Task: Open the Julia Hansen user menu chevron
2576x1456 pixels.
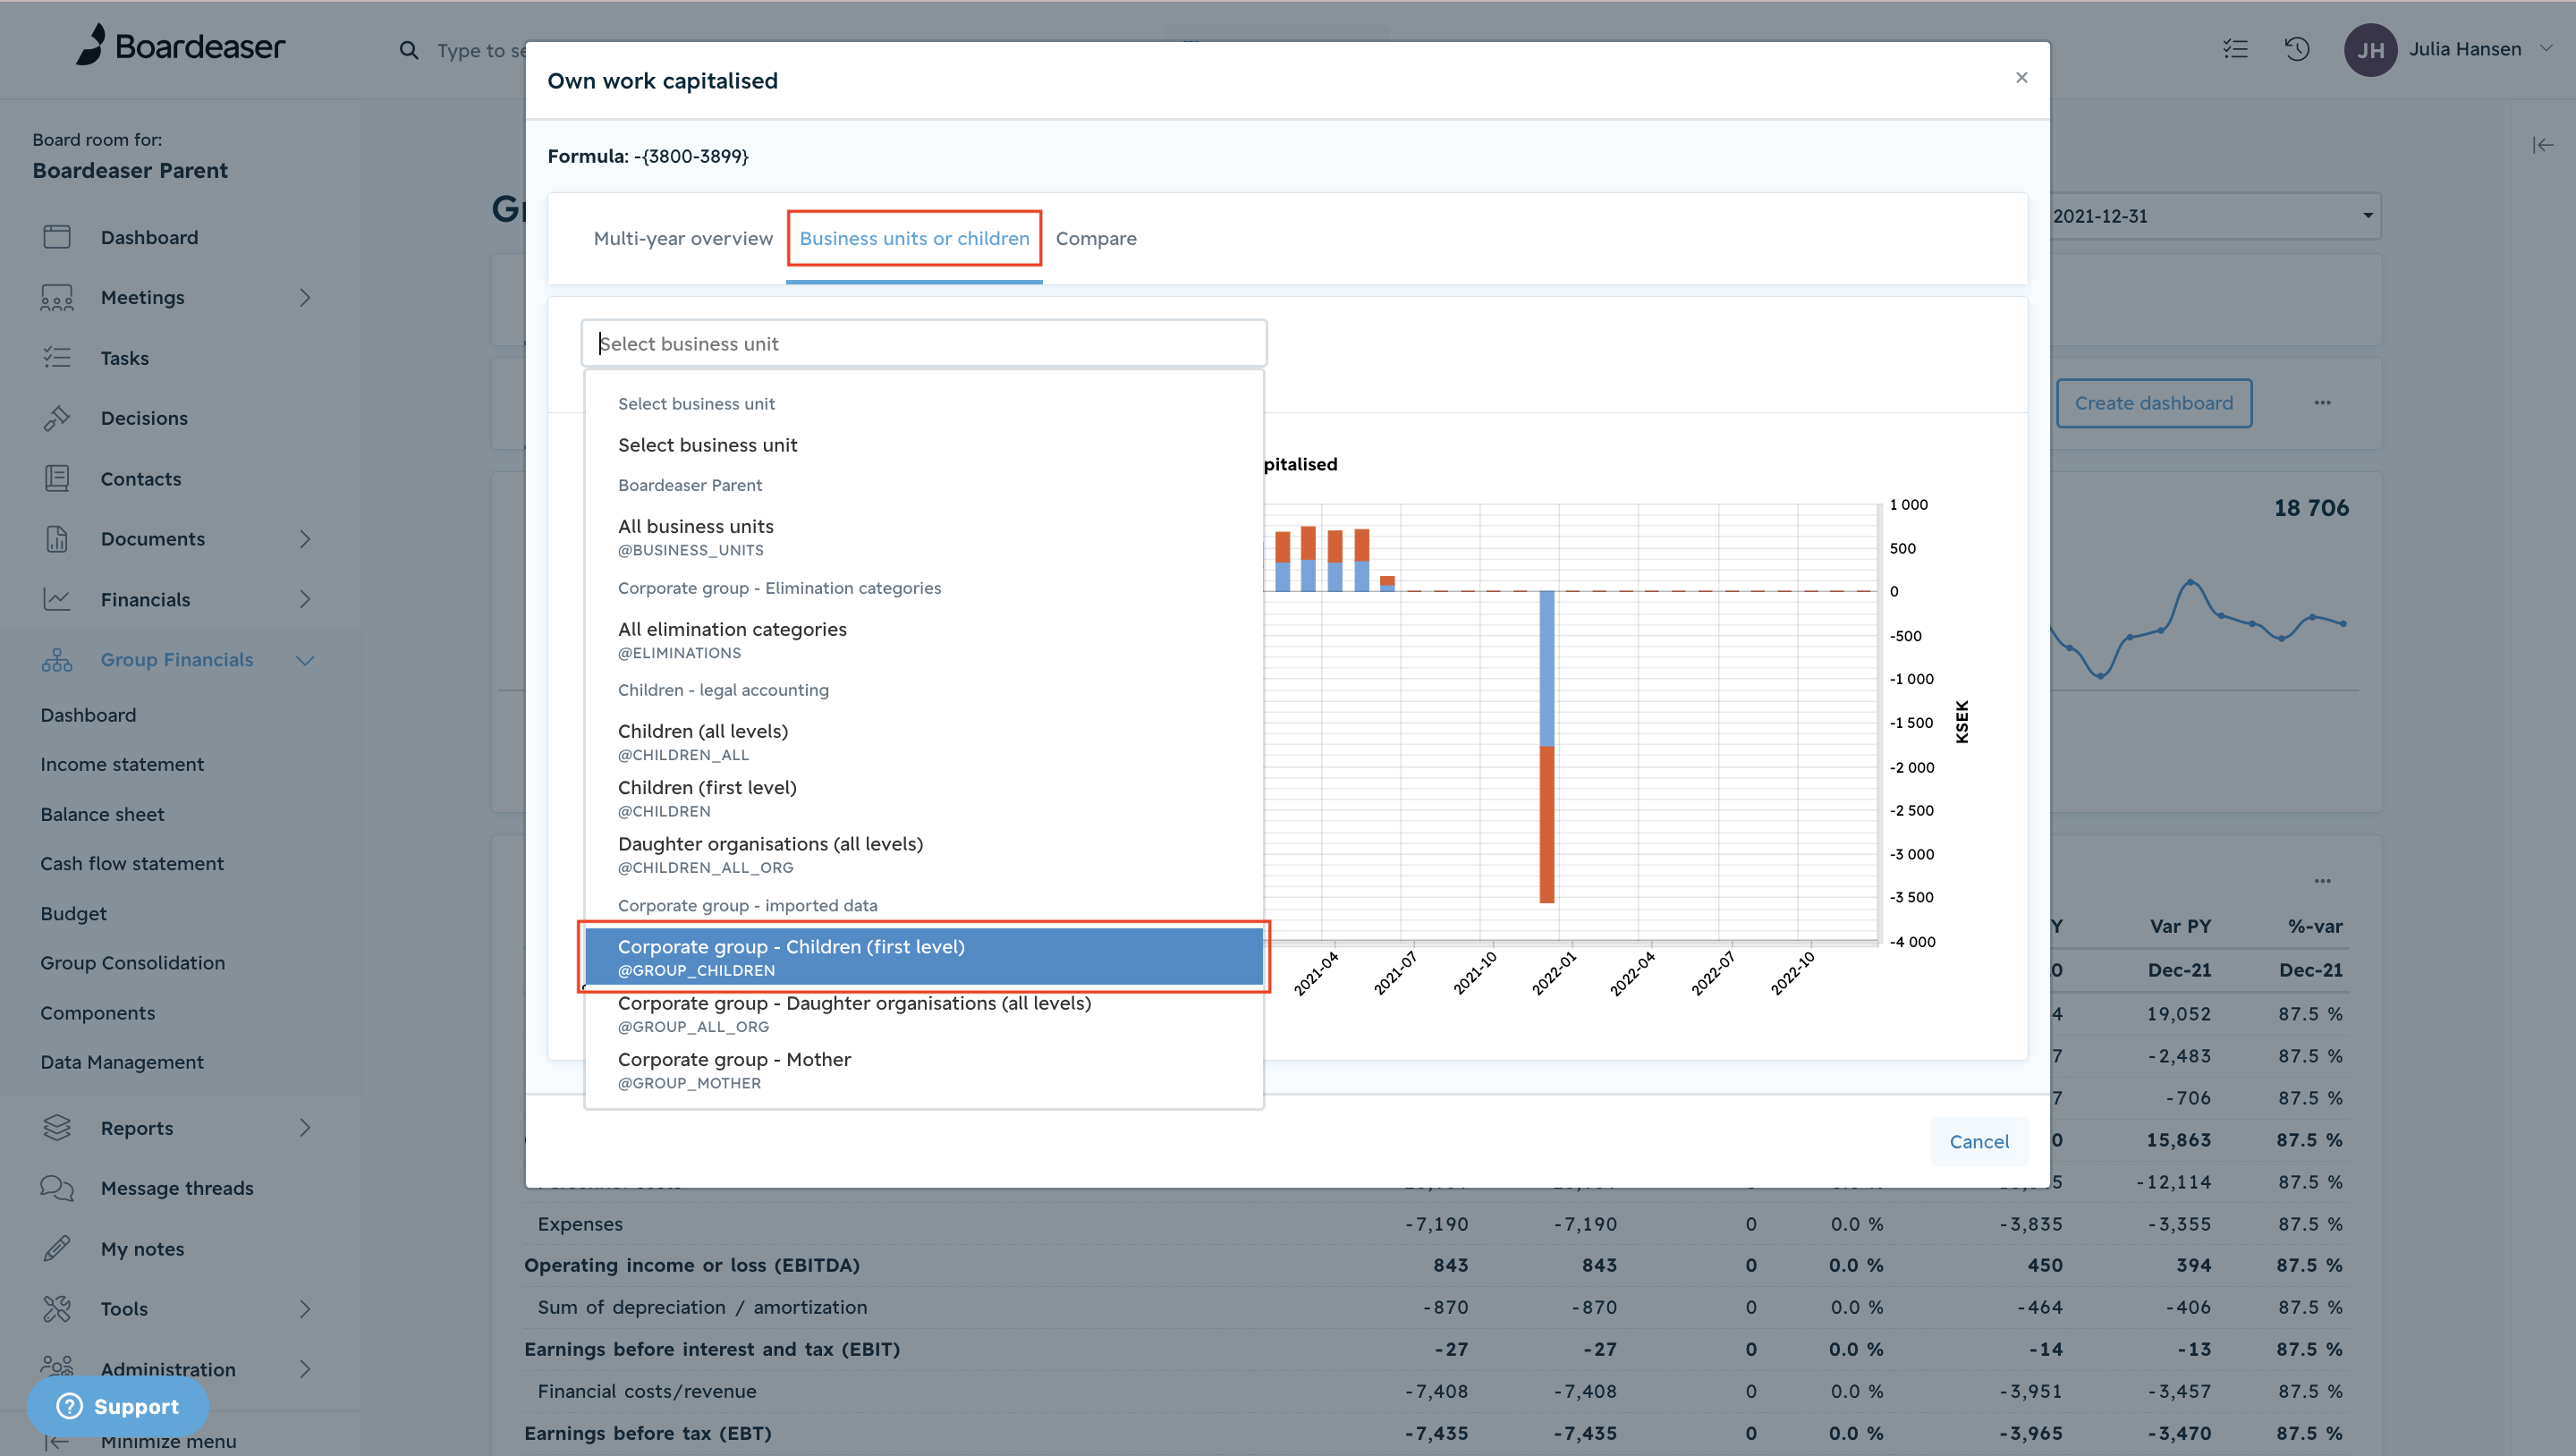Action: [x=2546, y=48]
